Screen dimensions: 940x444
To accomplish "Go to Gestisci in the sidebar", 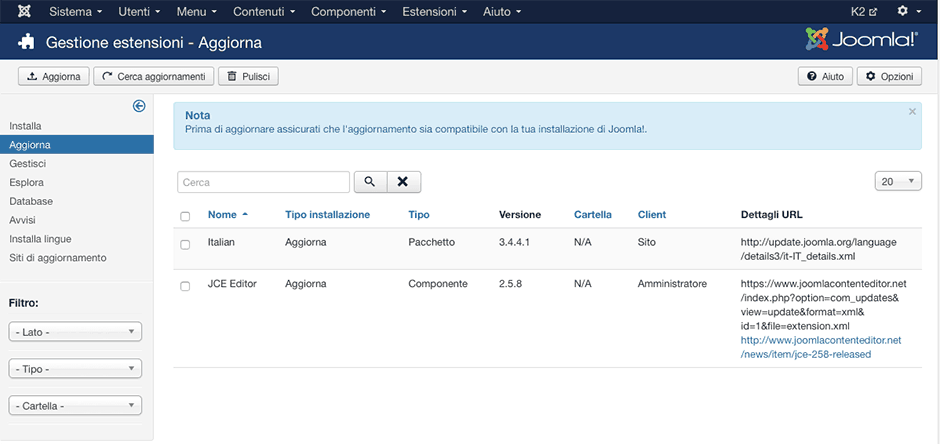I will 28,163.
